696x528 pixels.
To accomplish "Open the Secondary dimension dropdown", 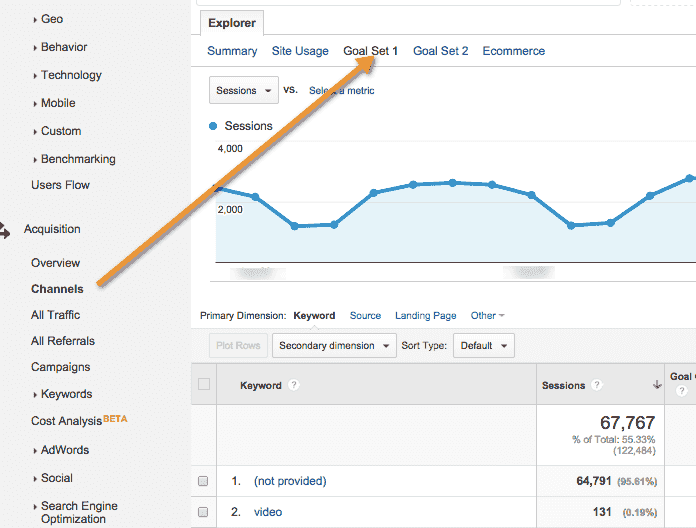I will (333, 346).
